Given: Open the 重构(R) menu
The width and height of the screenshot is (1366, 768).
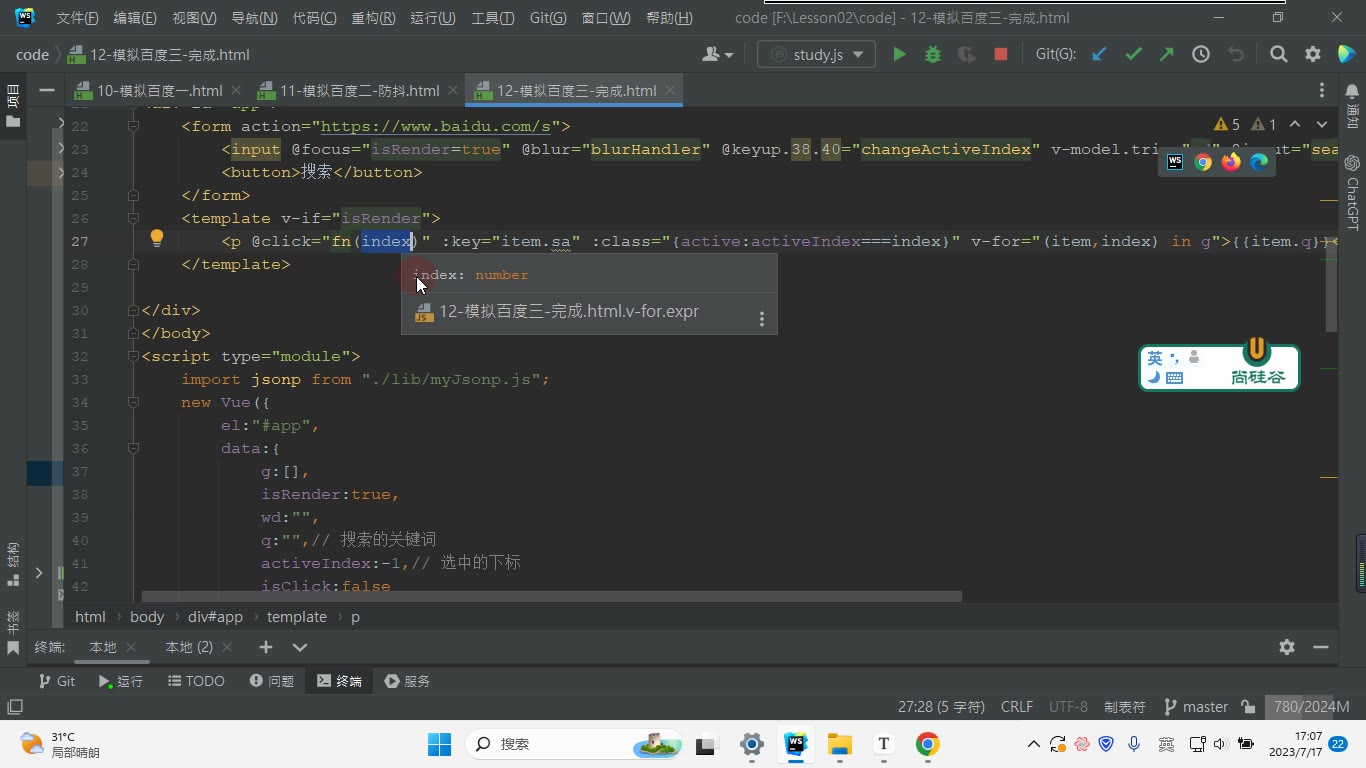Looking at the screenshot, I should point(373,18).
